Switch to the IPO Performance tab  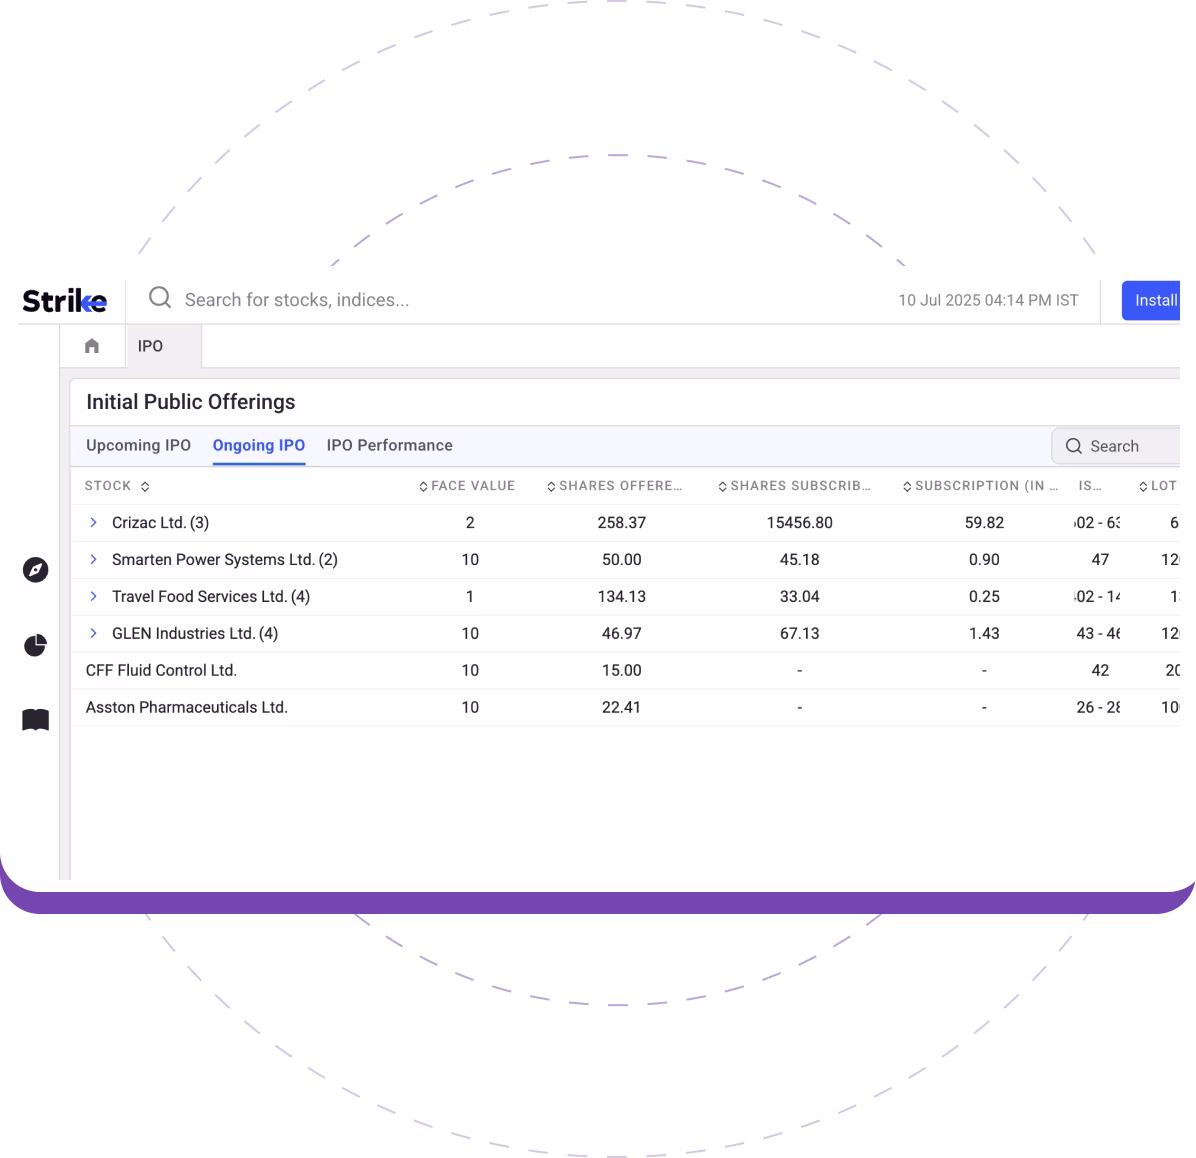pyautogui.click(x=389, y=445)
